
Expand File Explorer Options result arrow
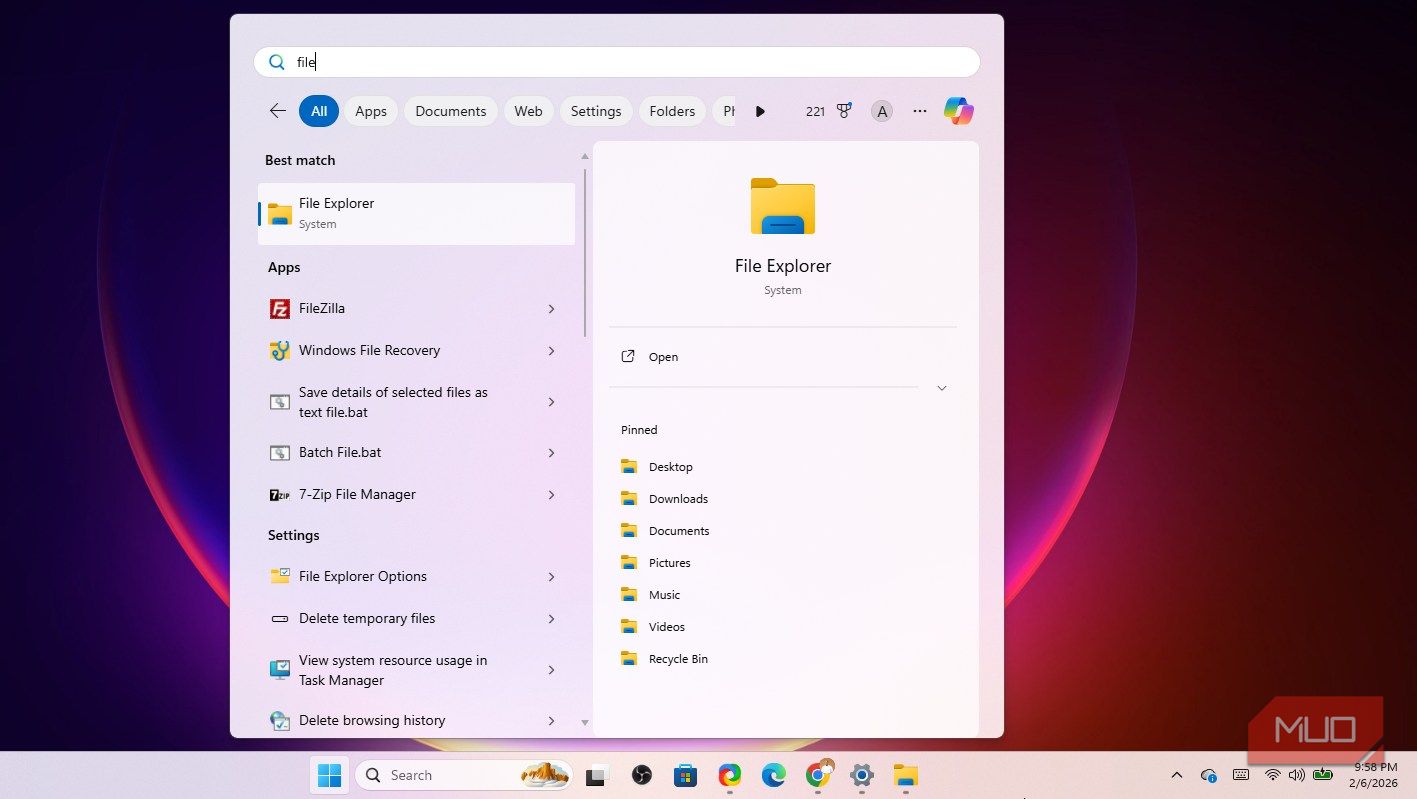(551, 577)
